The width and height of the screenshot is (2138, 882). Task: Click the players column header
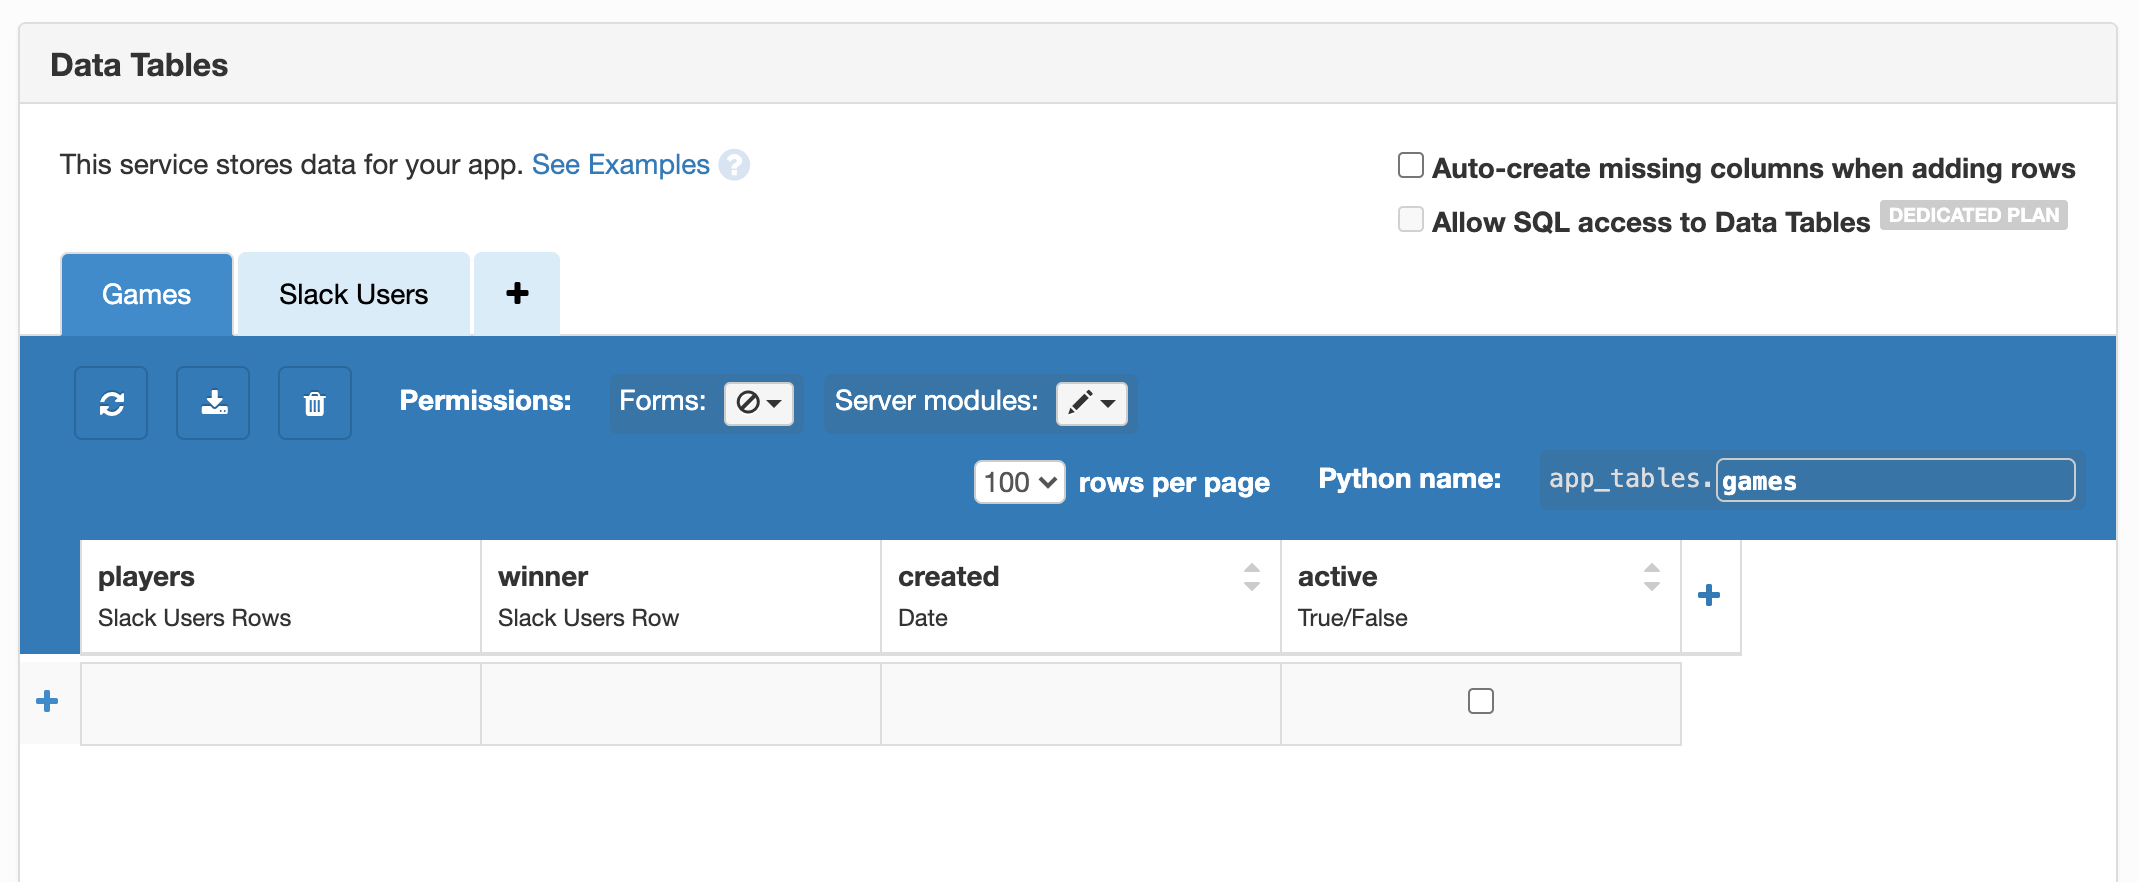(147, 577)
